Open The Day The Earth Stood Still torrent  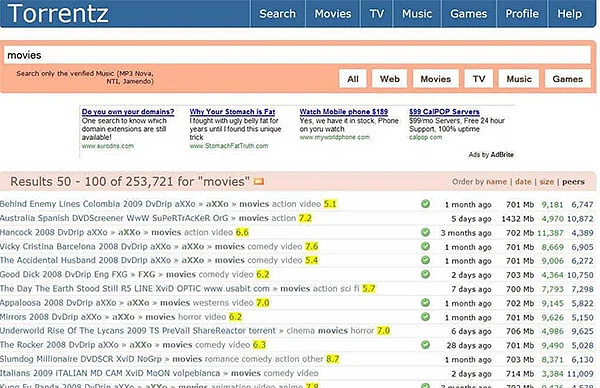tap(135, 289)
